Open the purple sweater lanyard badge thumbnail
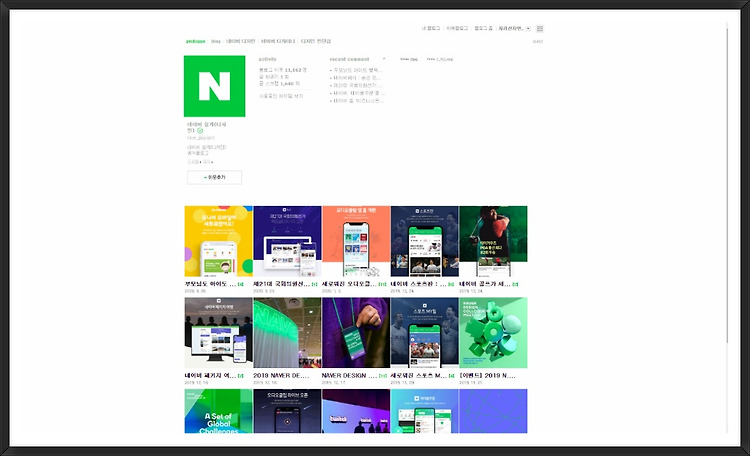750x456 pixels. pyautogui.click(x=356, y=333)
